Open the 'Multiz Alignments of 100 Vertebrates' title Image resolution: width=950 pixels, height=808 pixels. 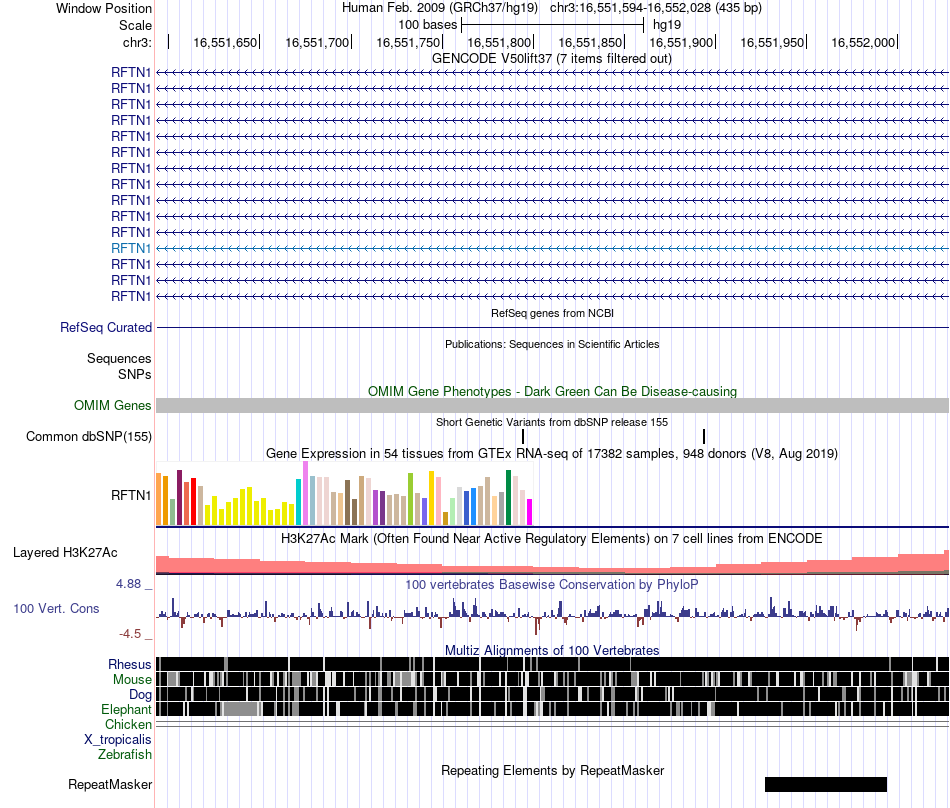tap(552, 651)
